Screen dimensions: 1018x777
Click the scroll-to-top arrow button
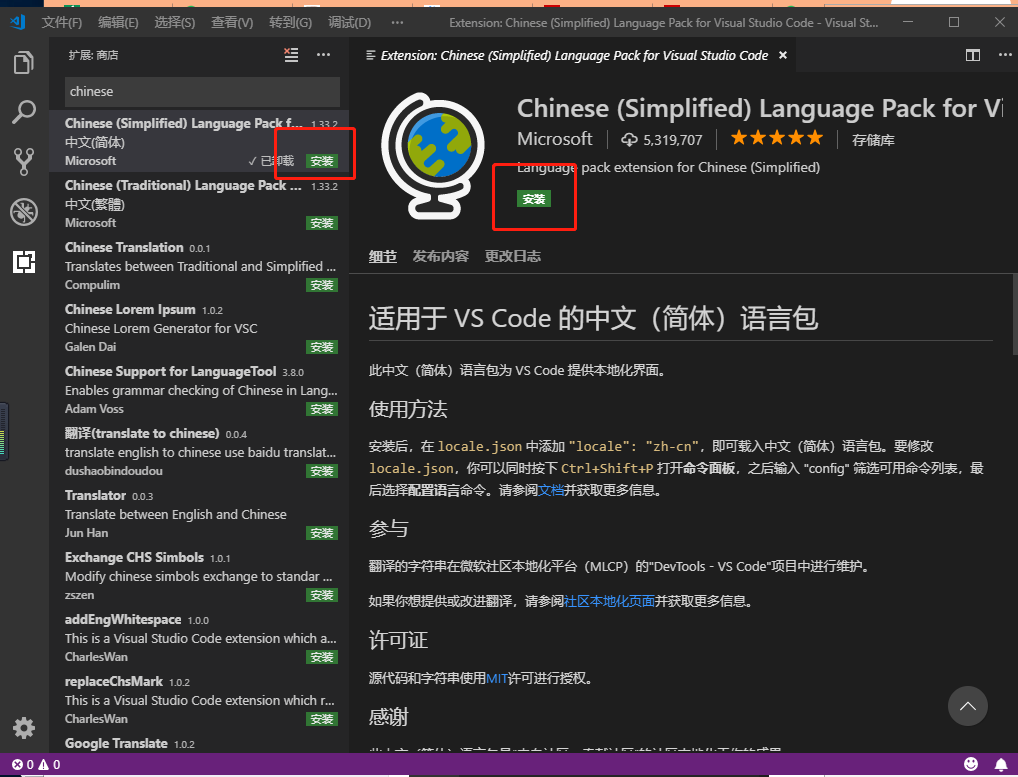tap(967, 706)
